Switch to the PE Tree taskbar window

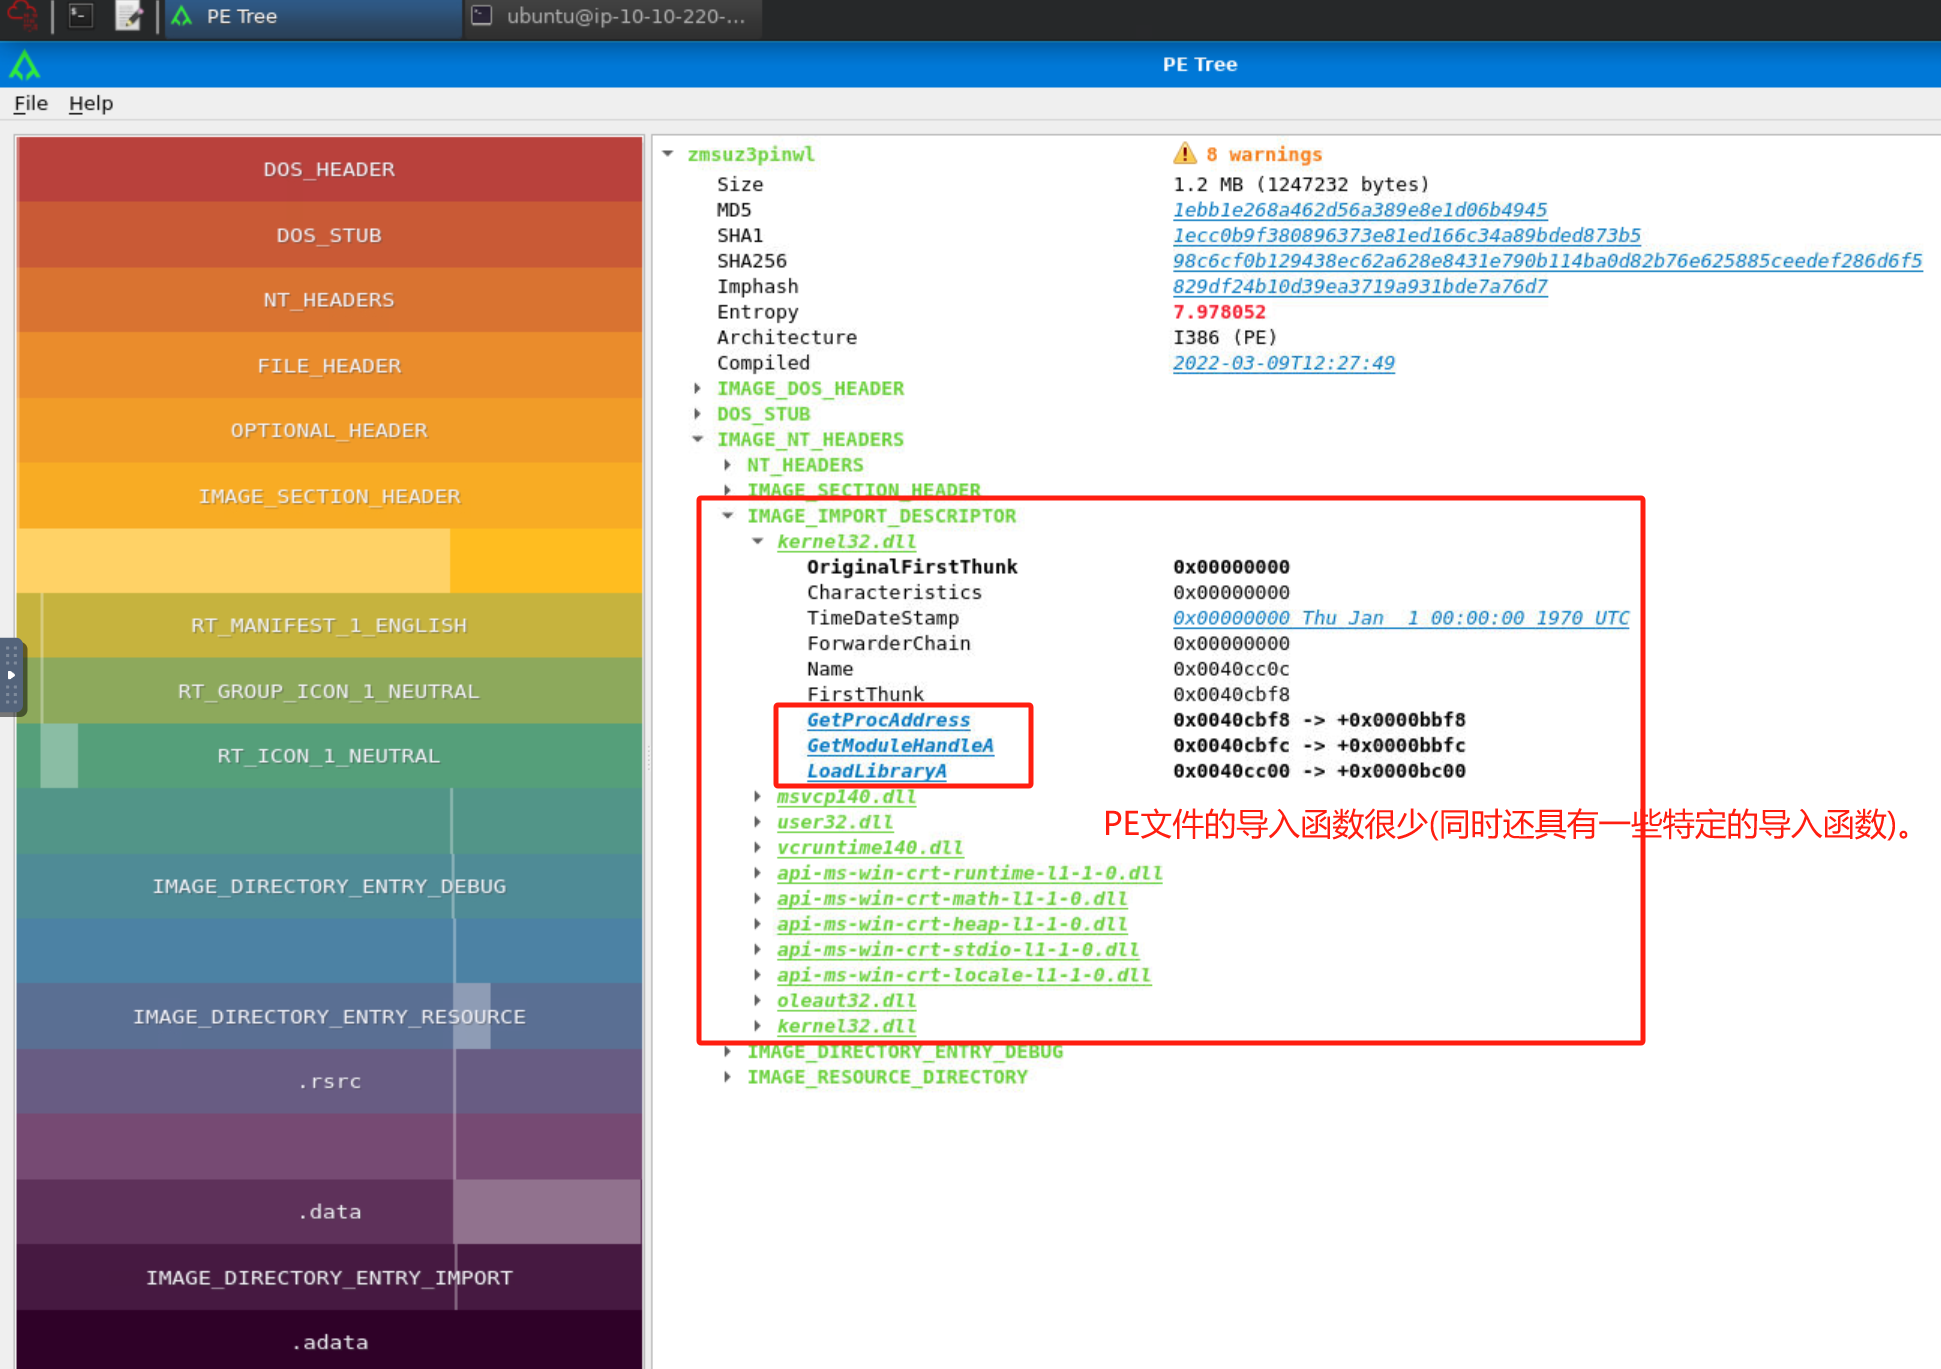point(312,17)
